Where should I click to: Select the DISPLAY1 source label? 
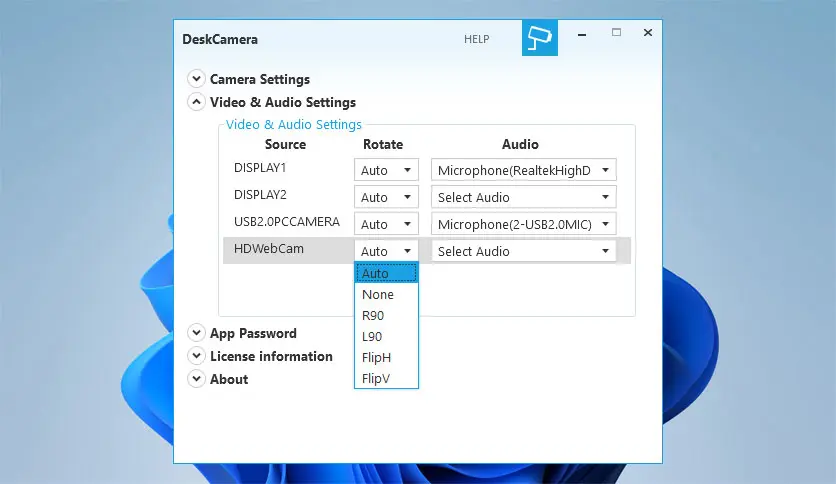click(x=260, y=168)
